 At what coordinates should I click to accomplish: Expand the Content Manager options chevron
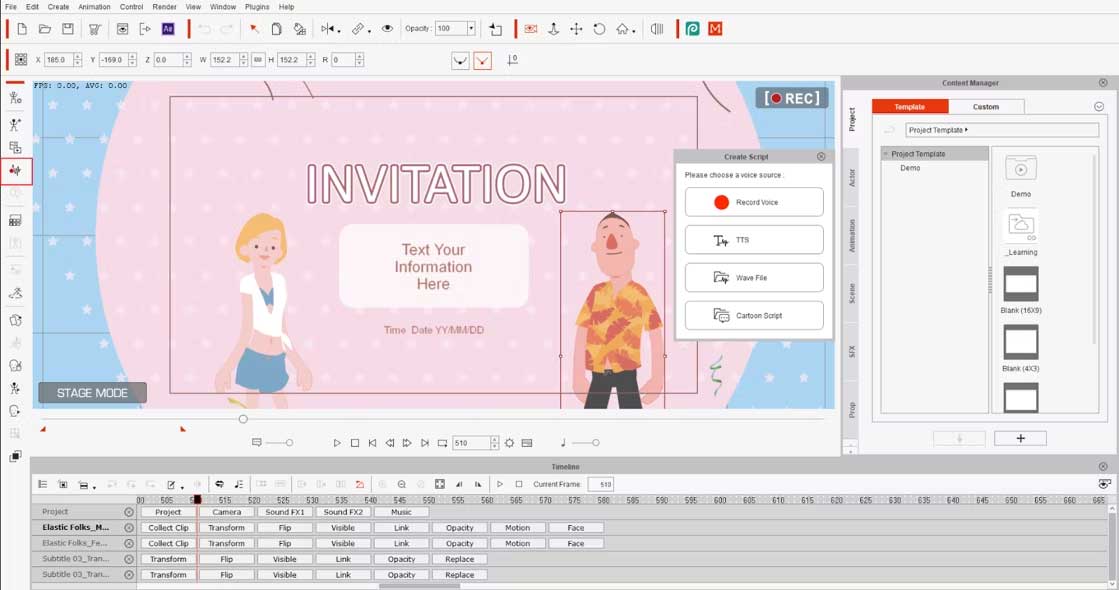click(x=1099, y=106)
